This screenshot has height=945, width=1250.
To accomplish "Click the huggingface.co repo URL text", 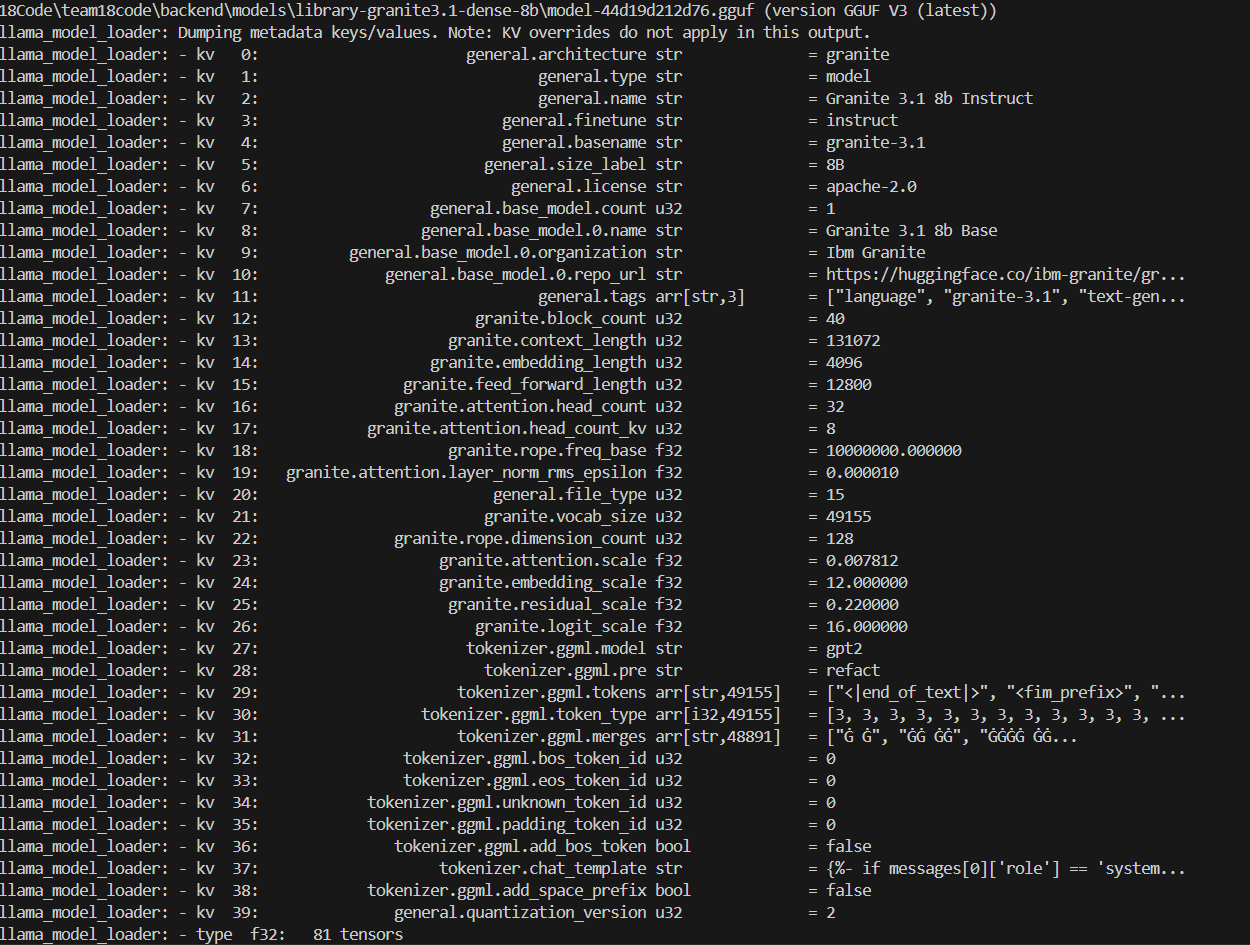I will click(x=1005, y=274).
